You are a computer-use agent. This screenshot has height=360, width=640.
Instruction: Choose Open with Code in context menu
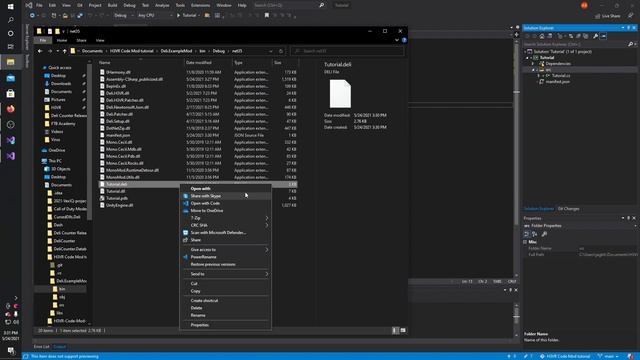coord(225,203)
